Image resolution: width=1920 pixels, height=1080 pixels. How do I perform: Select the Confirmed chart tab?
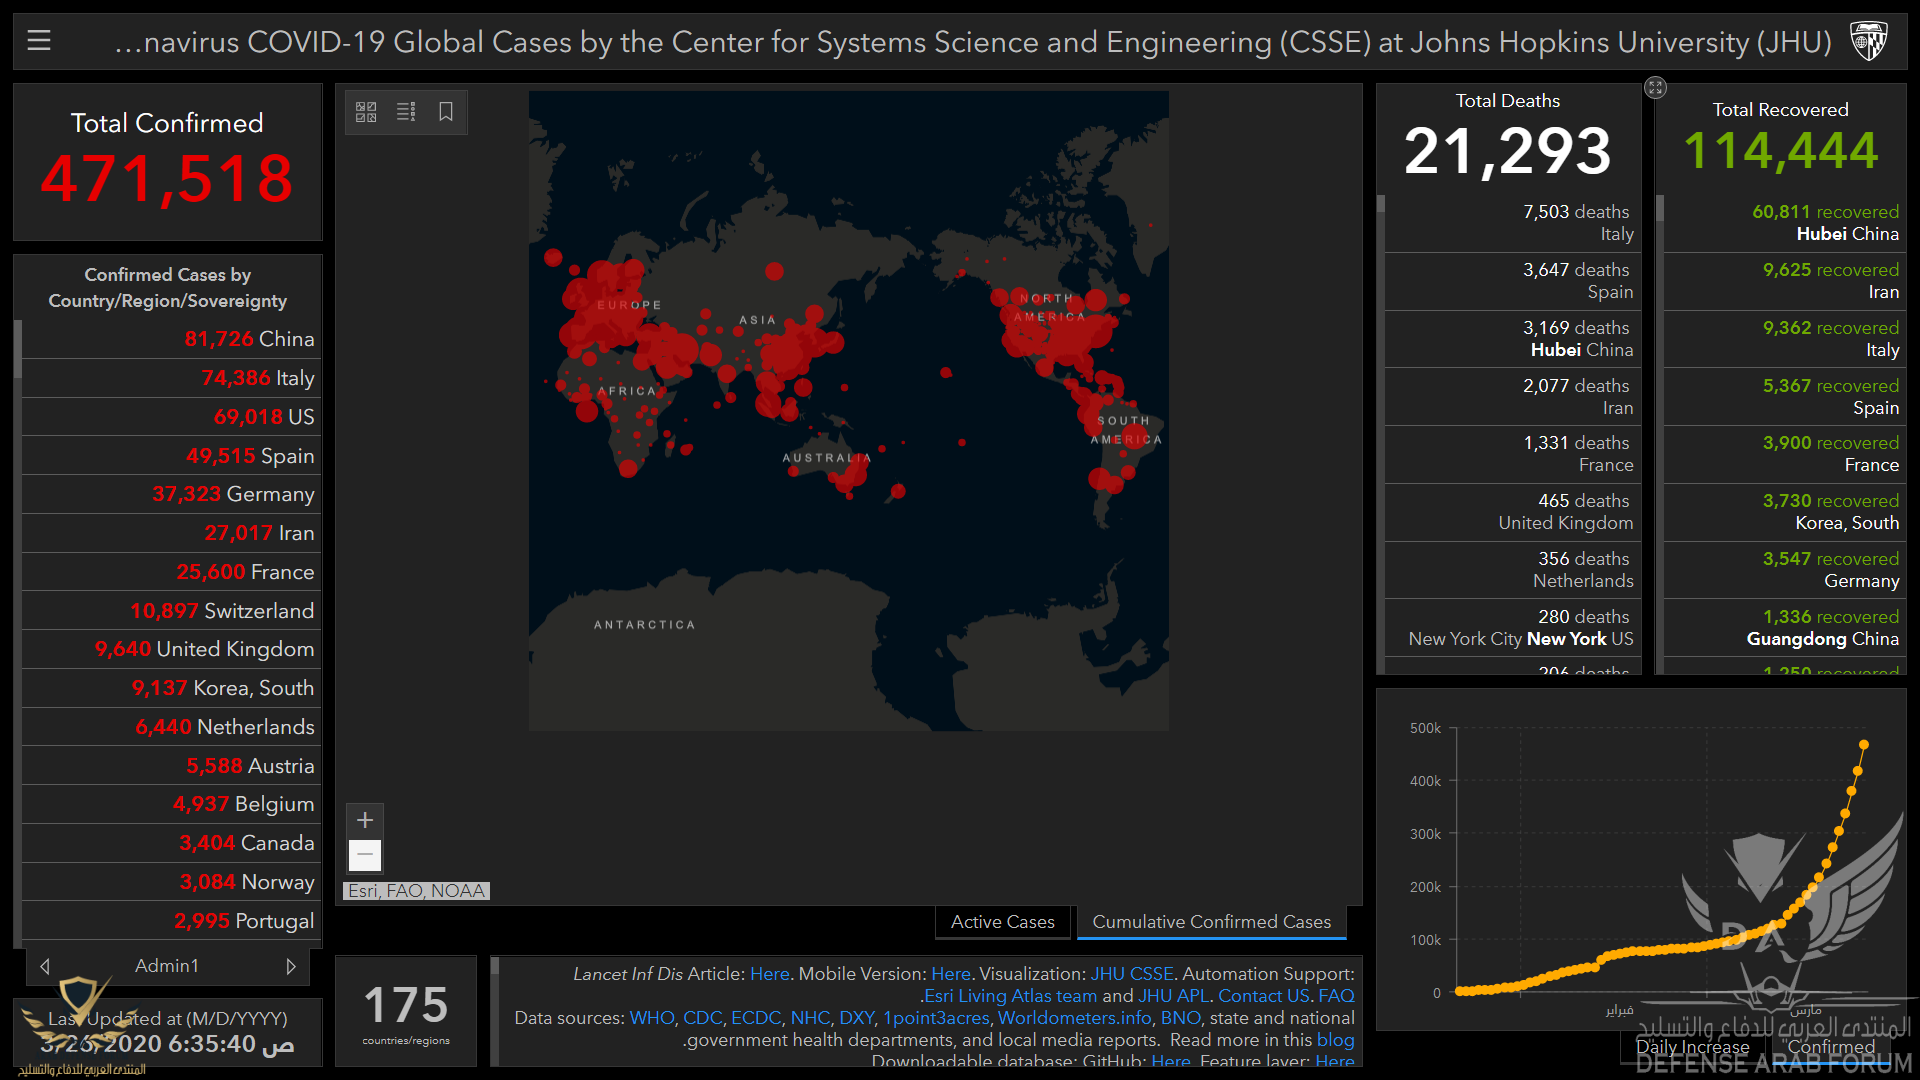tap(1830, 1047)
